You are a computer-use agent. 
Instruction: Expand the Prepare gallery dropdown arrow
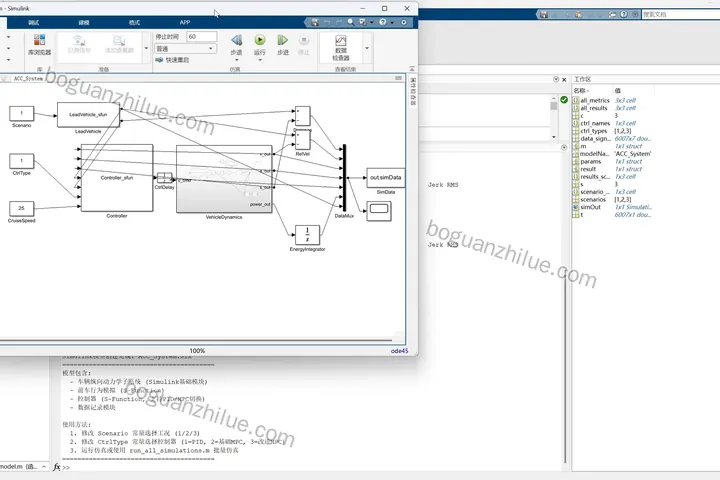coord(146,48)
